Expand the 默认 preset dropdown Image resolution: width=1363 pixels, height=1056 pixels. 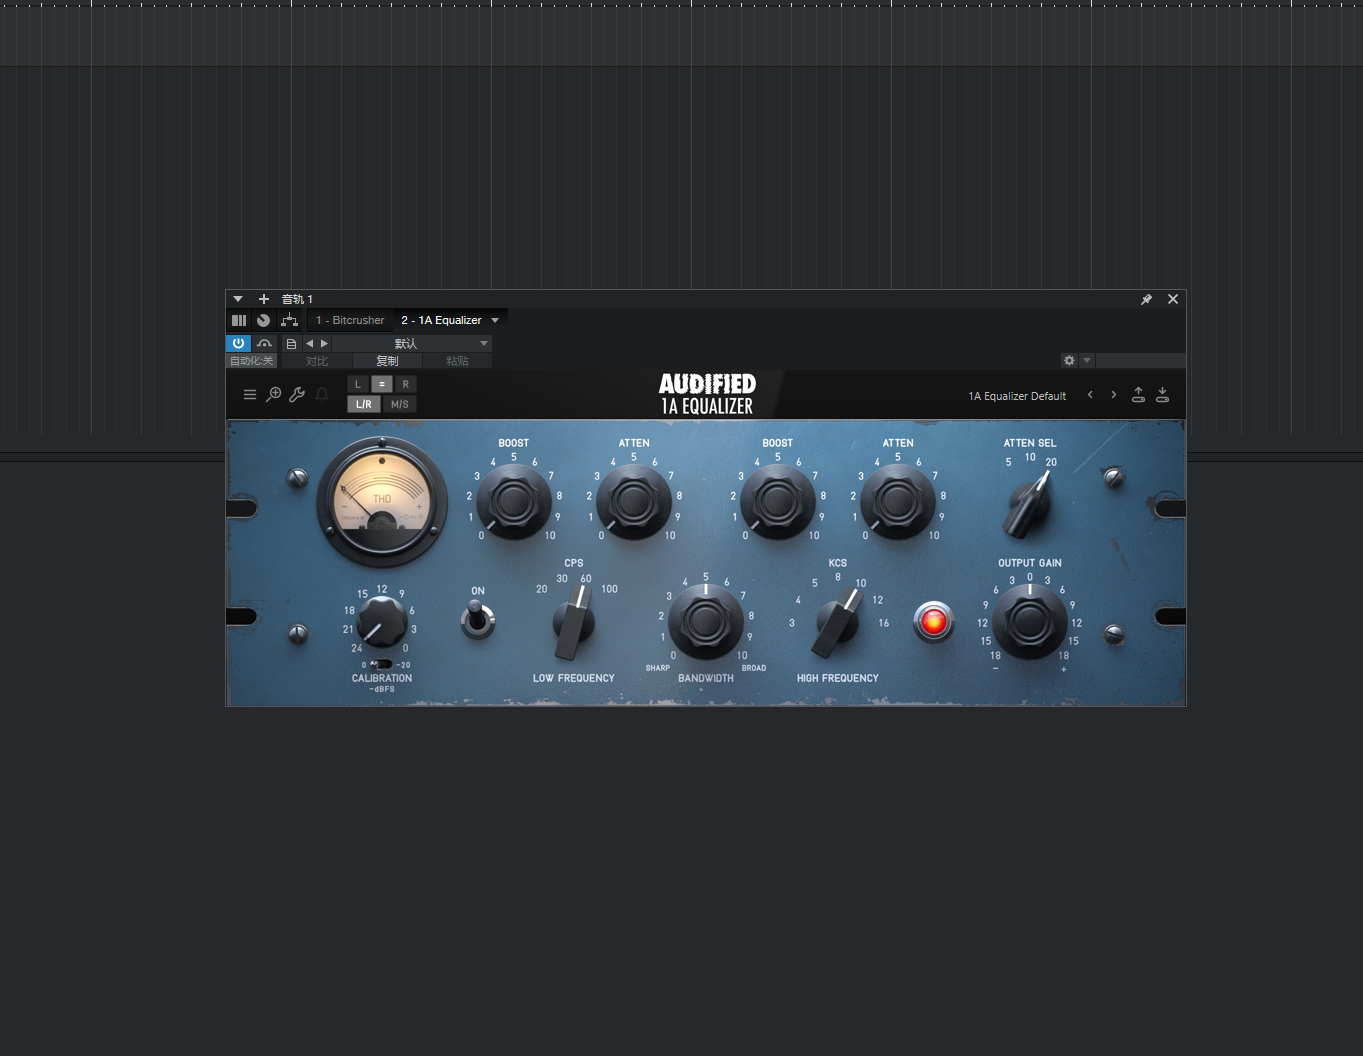coord(483,343)
